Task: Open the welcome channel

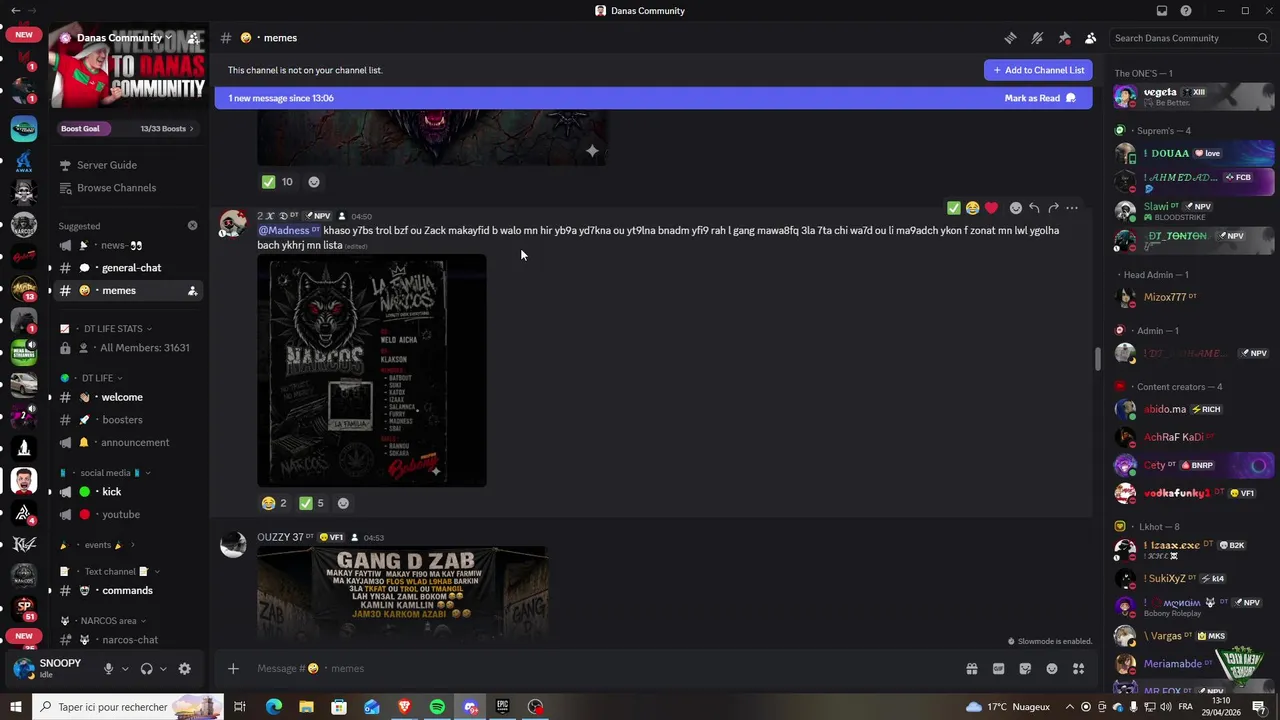Action: (127, 397)
